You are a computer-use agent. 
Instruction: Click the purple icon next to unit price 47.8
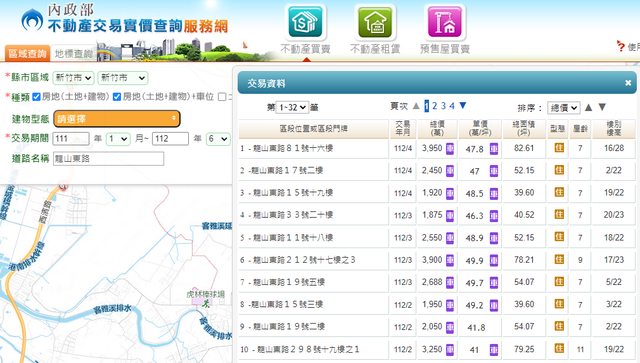coord(494,149)
